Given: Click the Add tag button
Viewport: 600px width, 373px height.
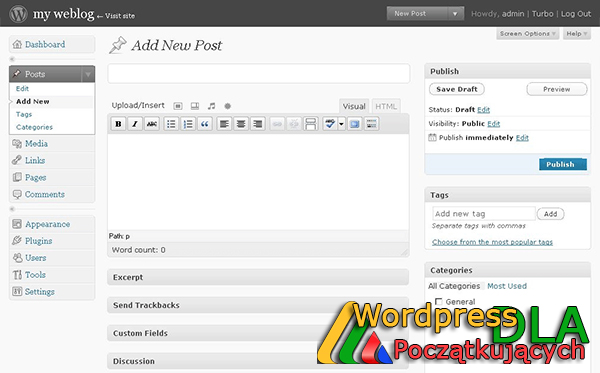Looking at the screenshot, I should click(x=550, y=214).
